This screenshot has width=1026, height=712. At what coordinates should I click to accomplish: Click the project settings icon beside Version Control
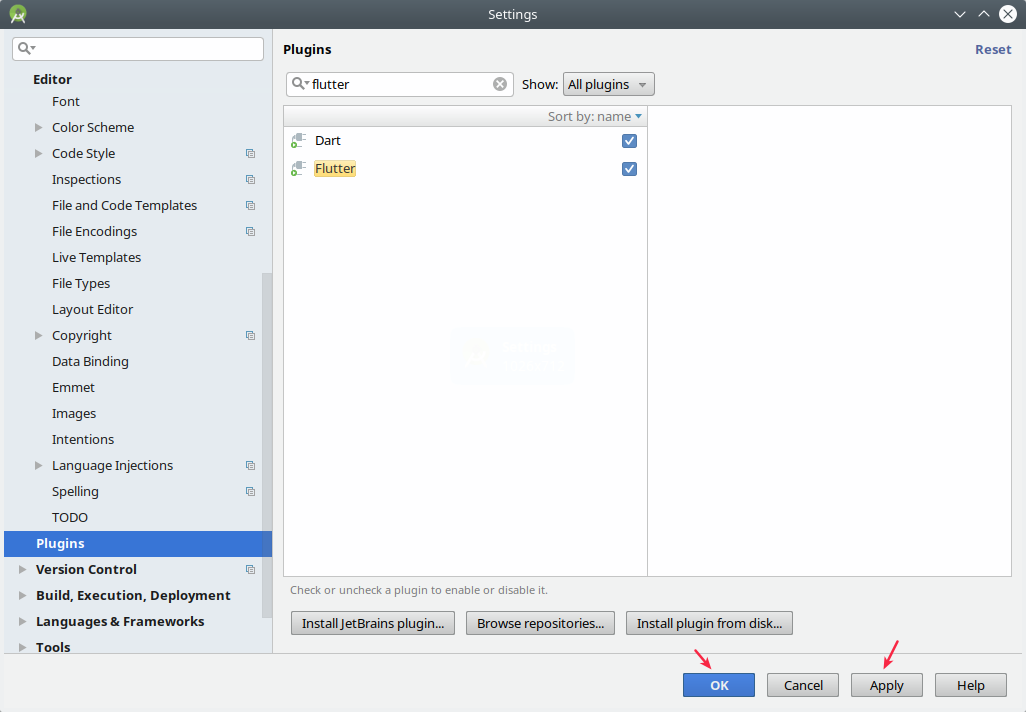(249, 569)
